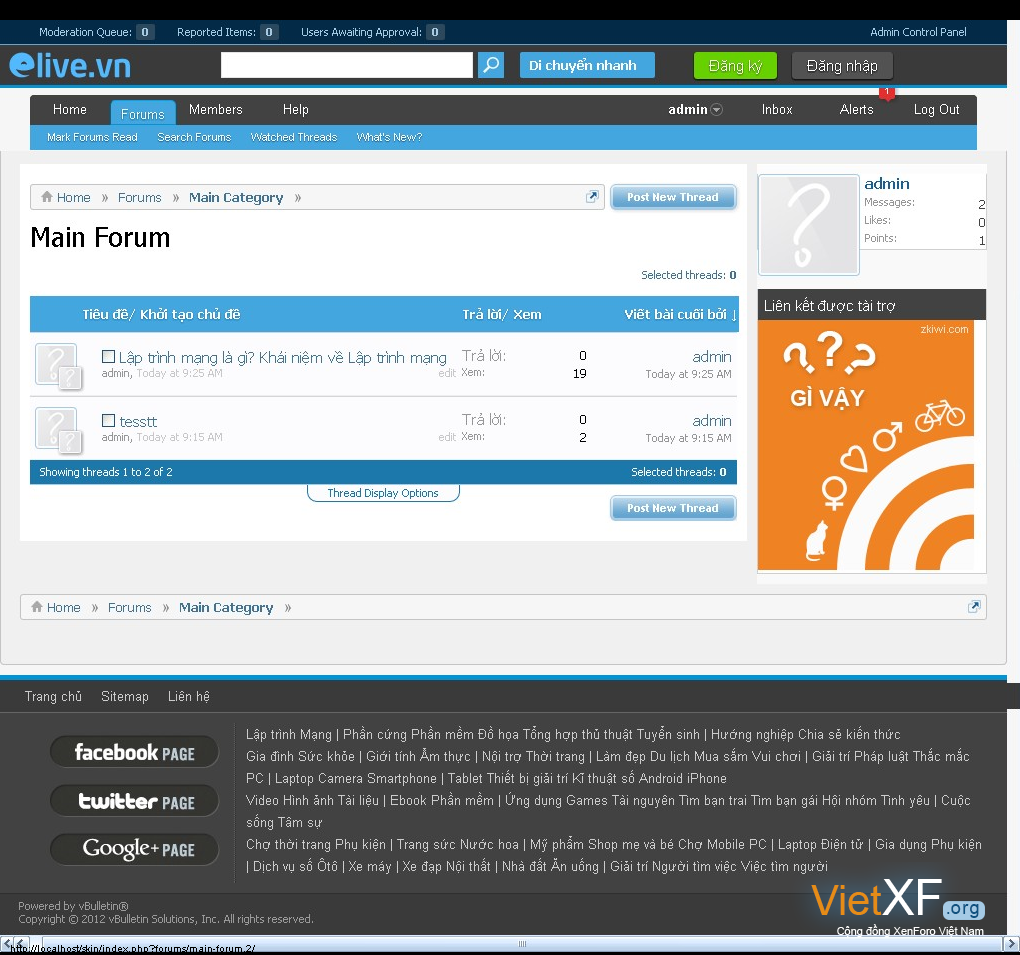This screenshot has height=955, width=1020.
Task: Expand the admin account dropdown arrow
Action: click(716, 109)
